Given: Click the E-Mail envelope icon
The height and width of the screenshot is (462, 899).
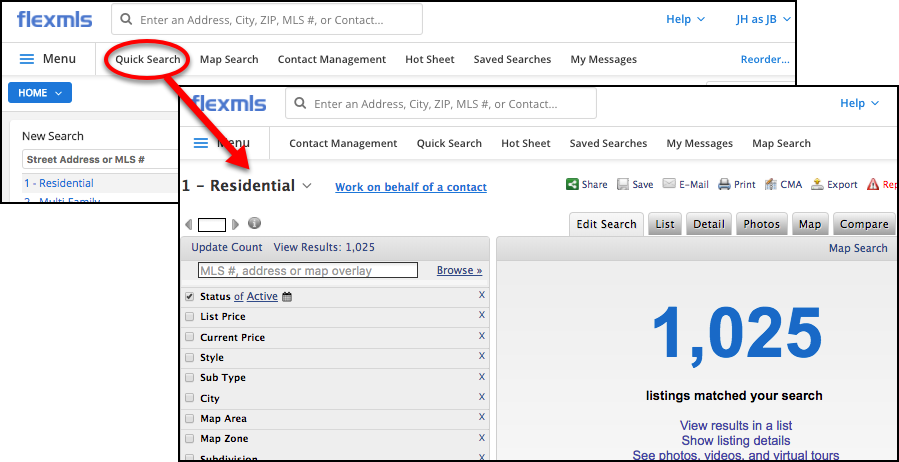Looking at the screenshot, I should tap(668, 185).
